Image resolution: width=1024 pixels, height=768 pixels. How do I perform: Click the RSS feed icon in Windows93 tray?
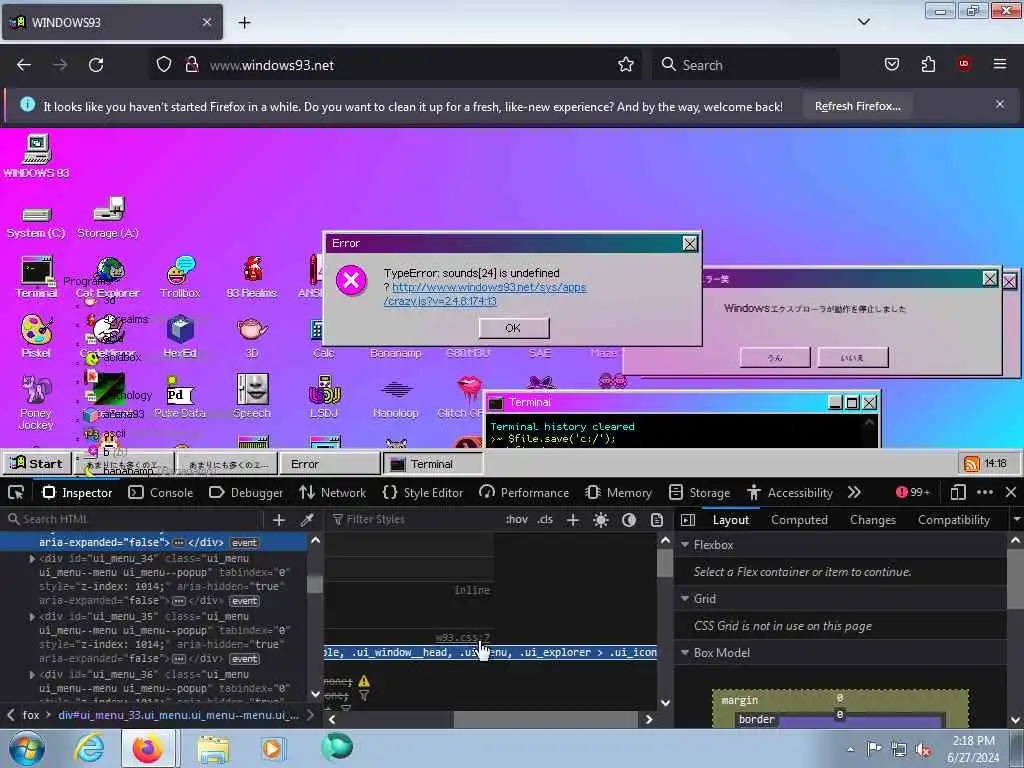[972, 464]
